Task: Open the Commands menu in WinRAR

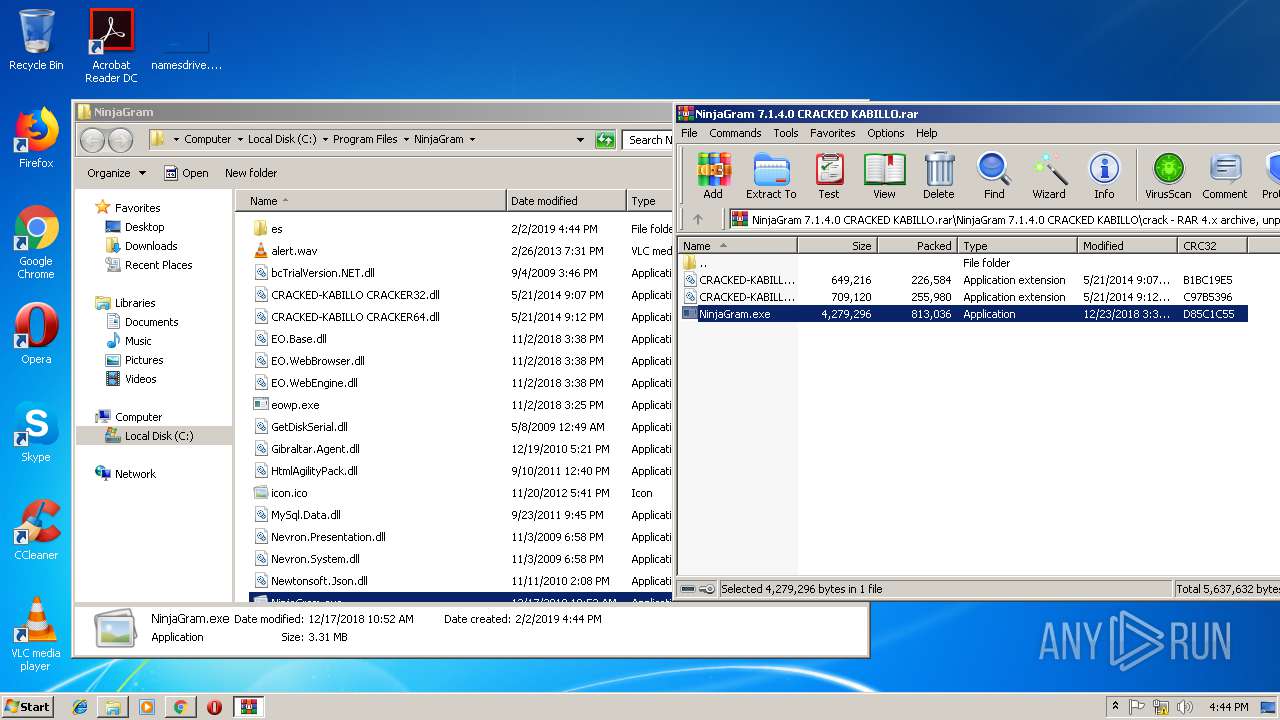Action: [x=735, y=133]
